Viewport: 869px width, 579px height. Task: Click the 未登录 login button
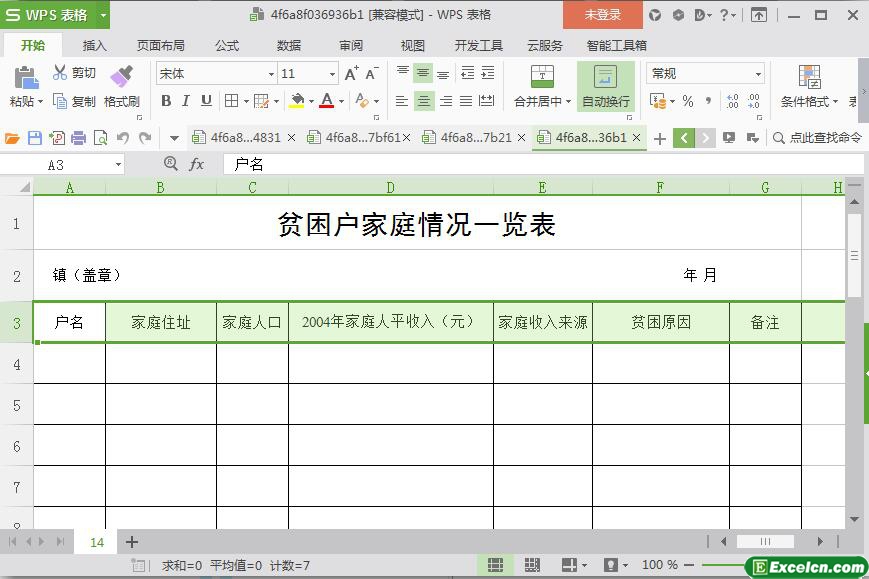602,14
